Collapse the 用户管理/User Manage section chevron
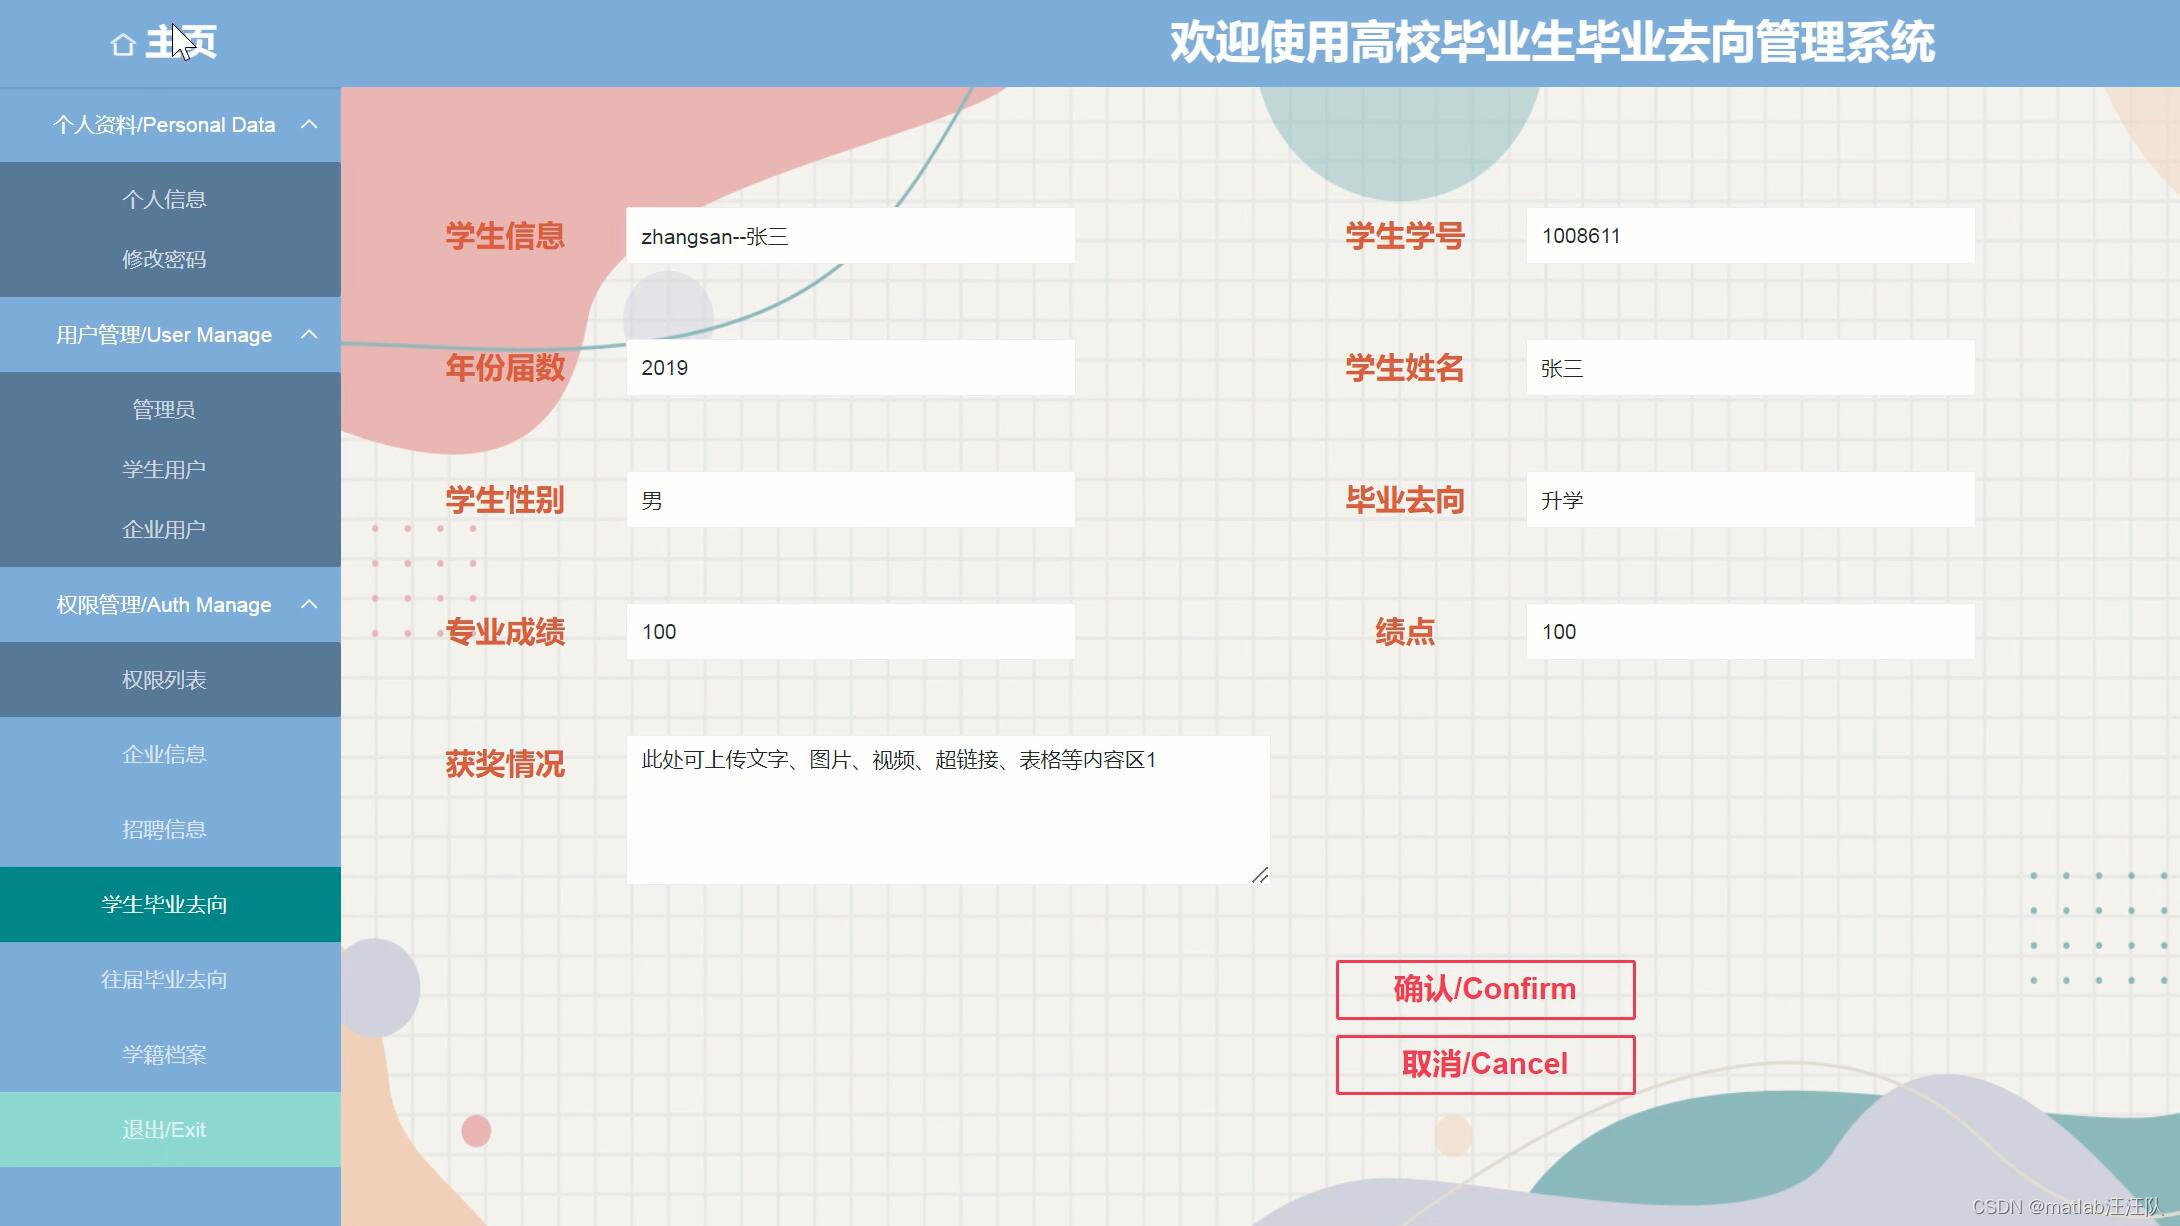 coord(309,334)
